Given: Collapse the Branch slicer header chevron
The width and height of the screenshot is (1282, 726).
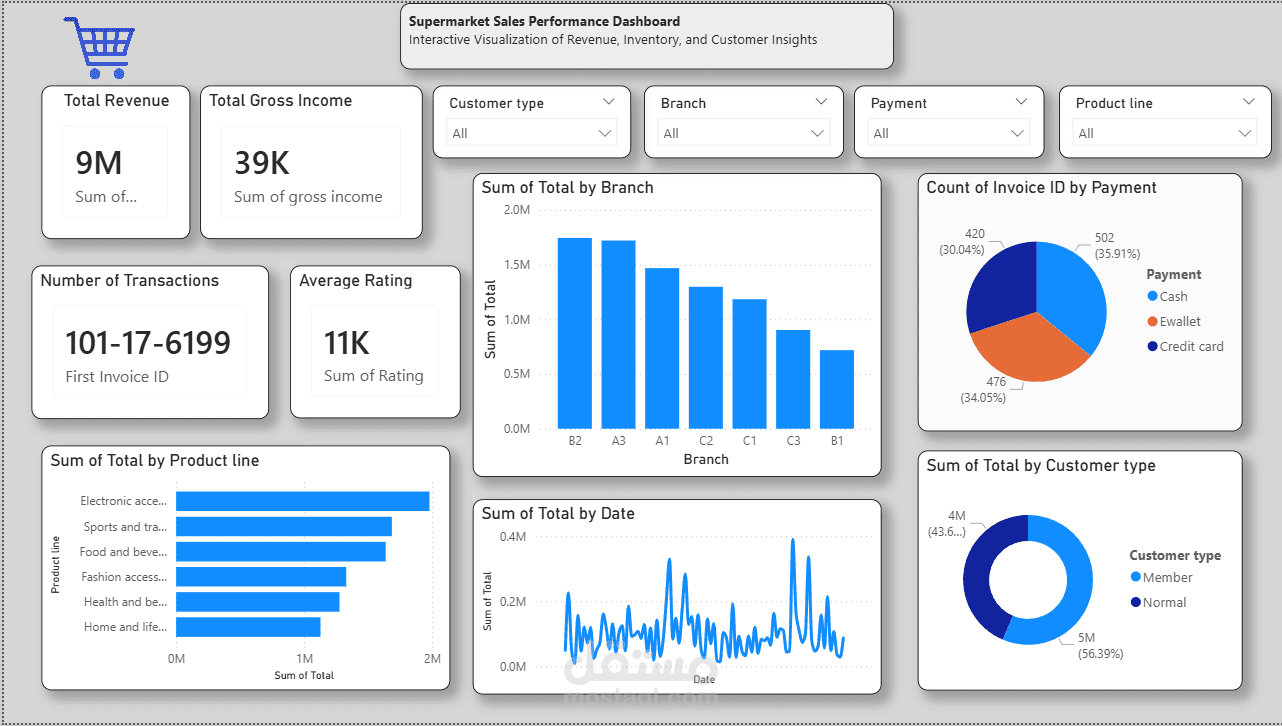Looking at the screenshot, I should [821, 101].
